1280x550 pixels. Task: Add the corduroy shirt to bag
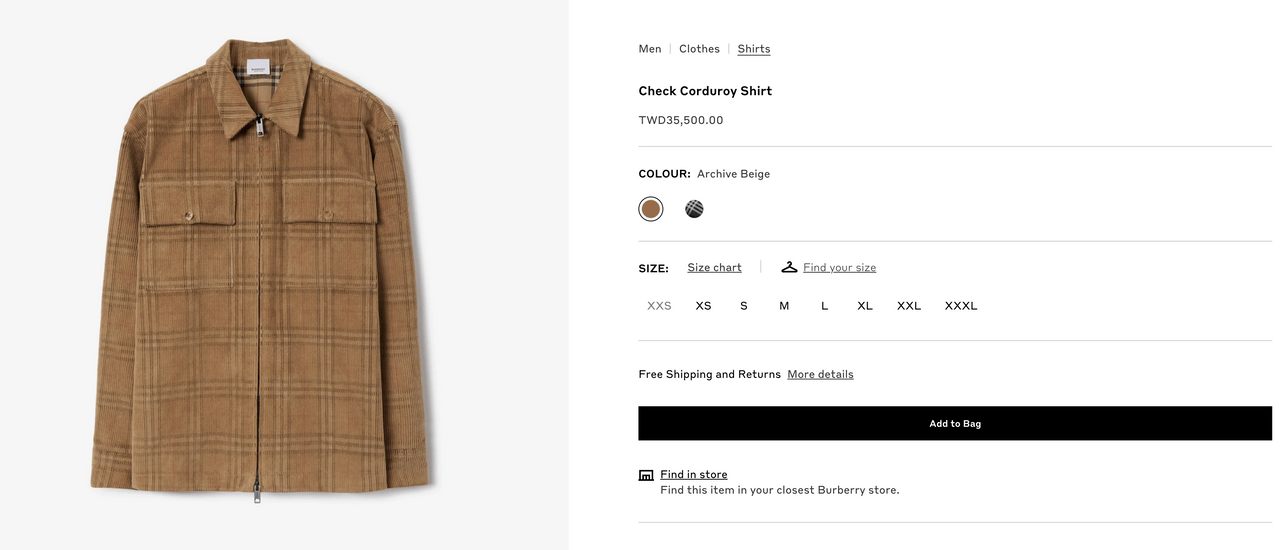tap(955, 423)
